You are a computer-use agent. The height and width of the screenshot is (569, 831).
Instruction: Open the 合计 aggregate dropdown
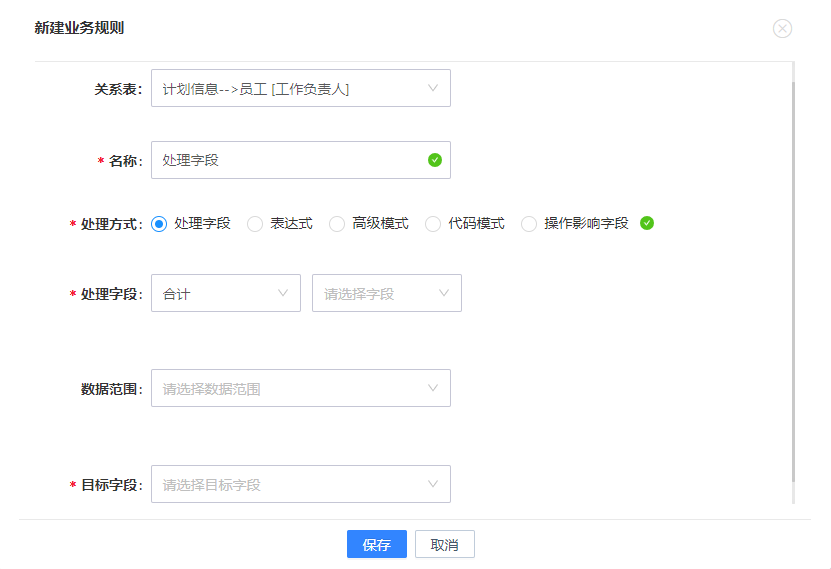click(x=226, y=293)
